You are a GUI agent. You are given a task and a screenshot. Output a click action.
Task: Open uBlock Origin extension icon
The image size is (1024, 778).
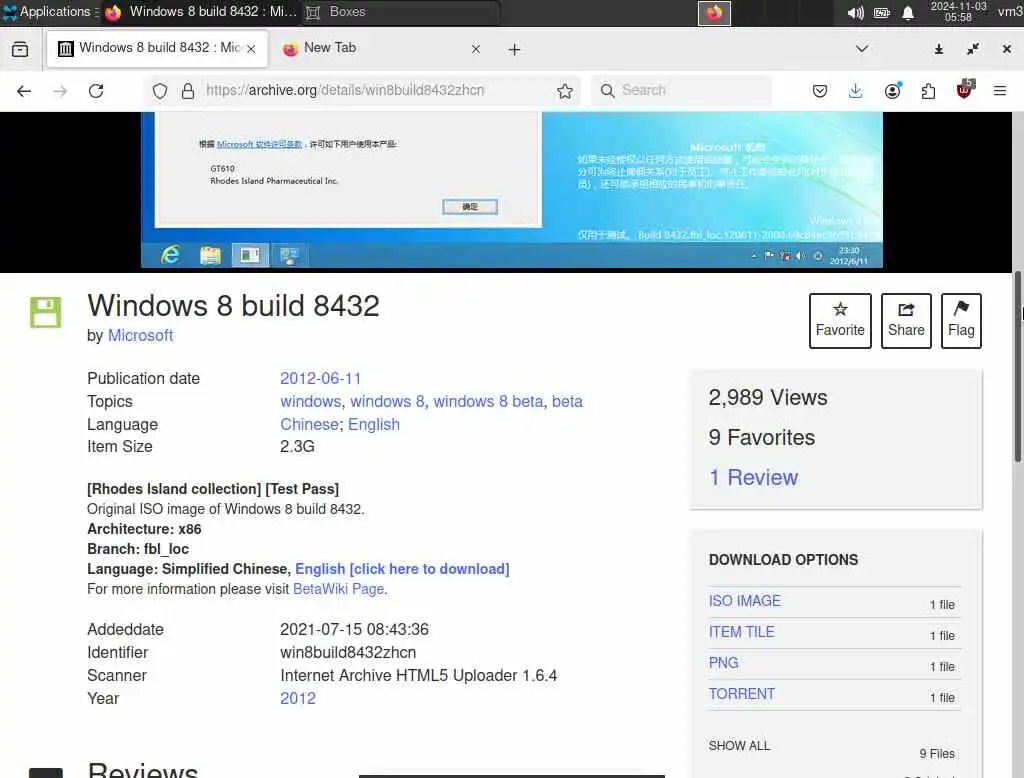point(964,89)
